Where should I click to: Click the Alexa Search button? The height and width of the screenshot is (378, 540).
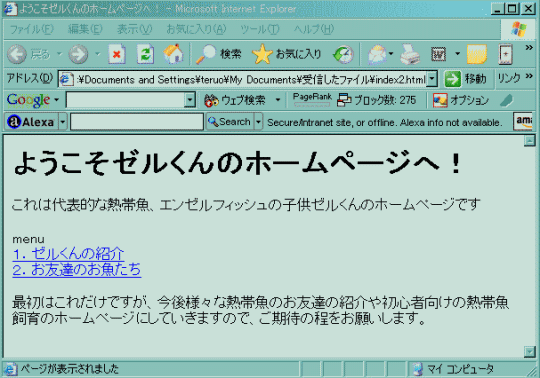tap(229, 122)
